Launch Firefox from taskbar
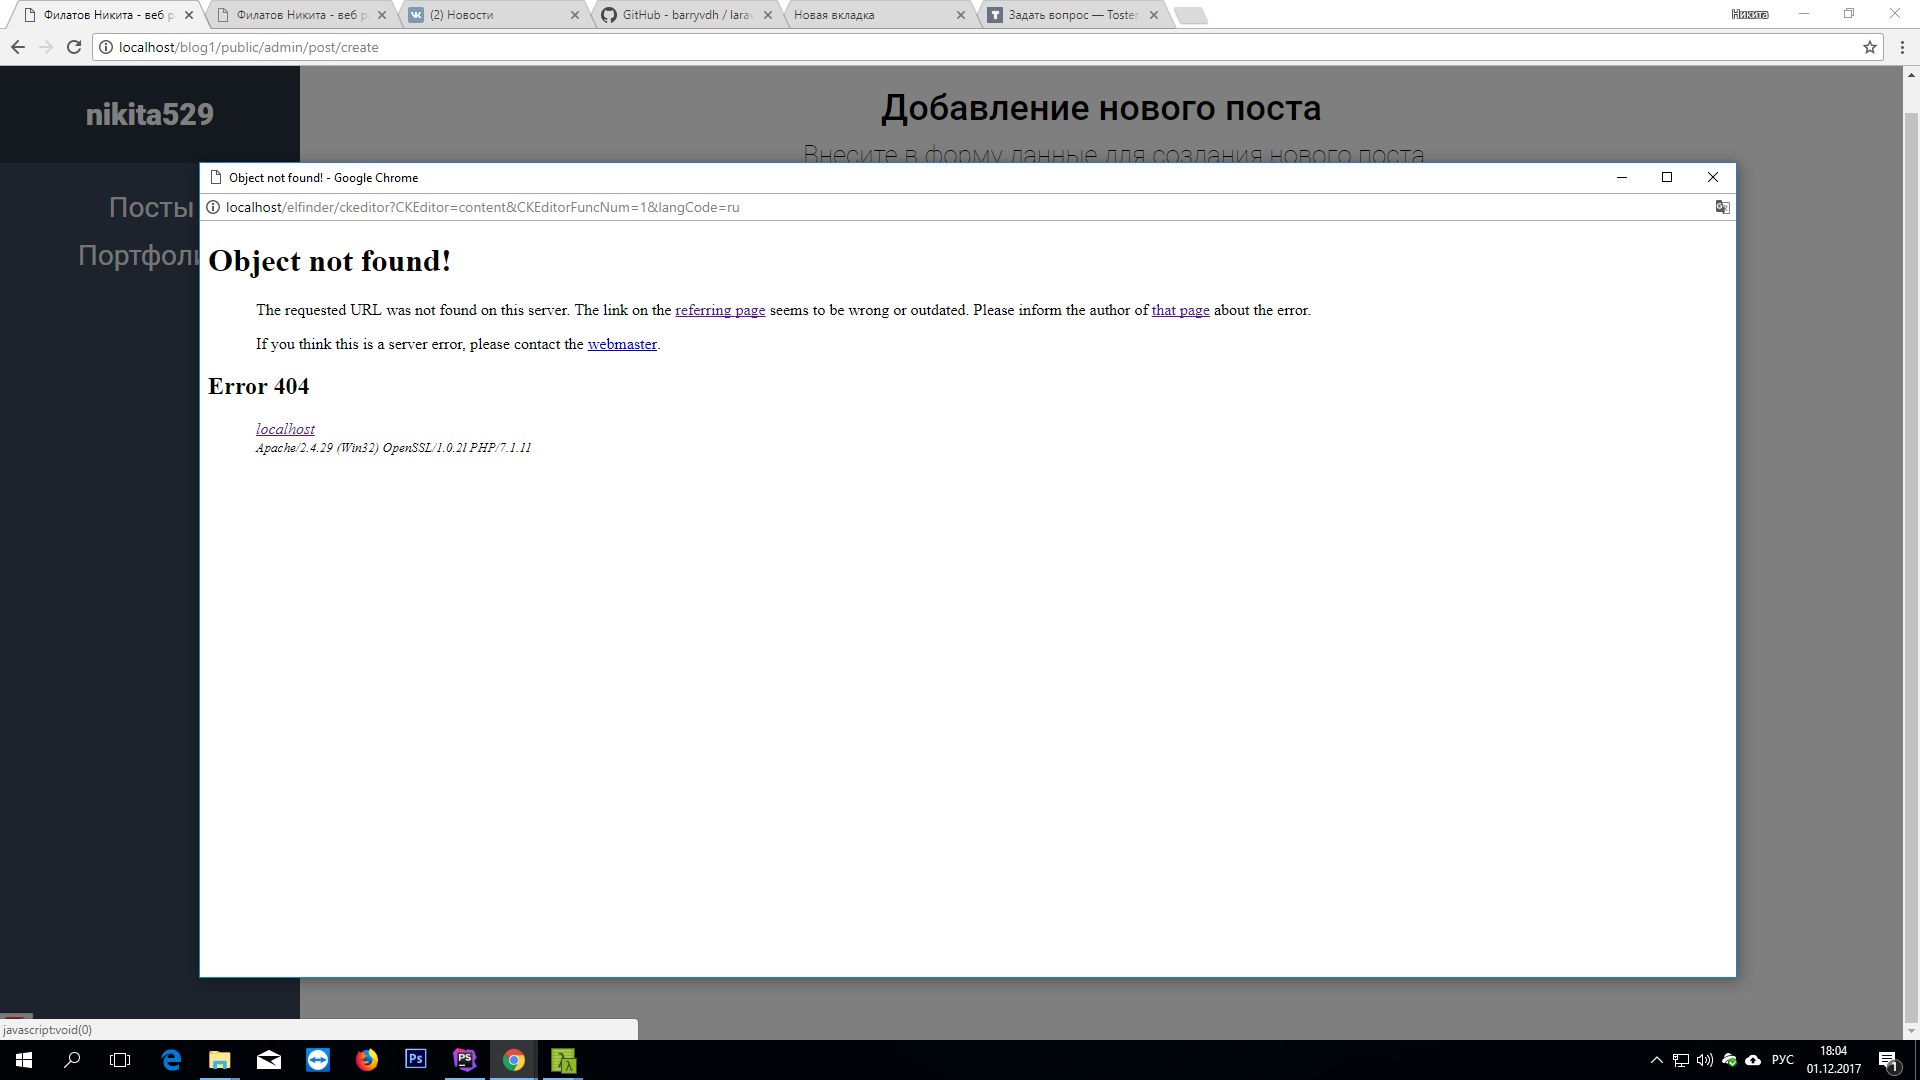The image size is (1920, 1080). (367, 1060)
